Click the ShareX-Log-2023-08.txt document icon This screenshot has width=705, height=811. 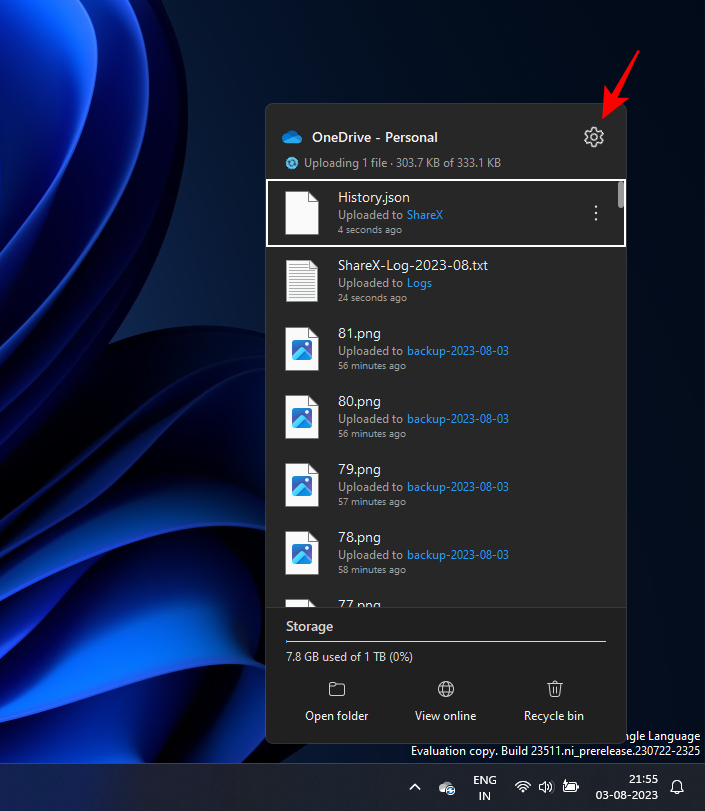(x=302, y=281)
